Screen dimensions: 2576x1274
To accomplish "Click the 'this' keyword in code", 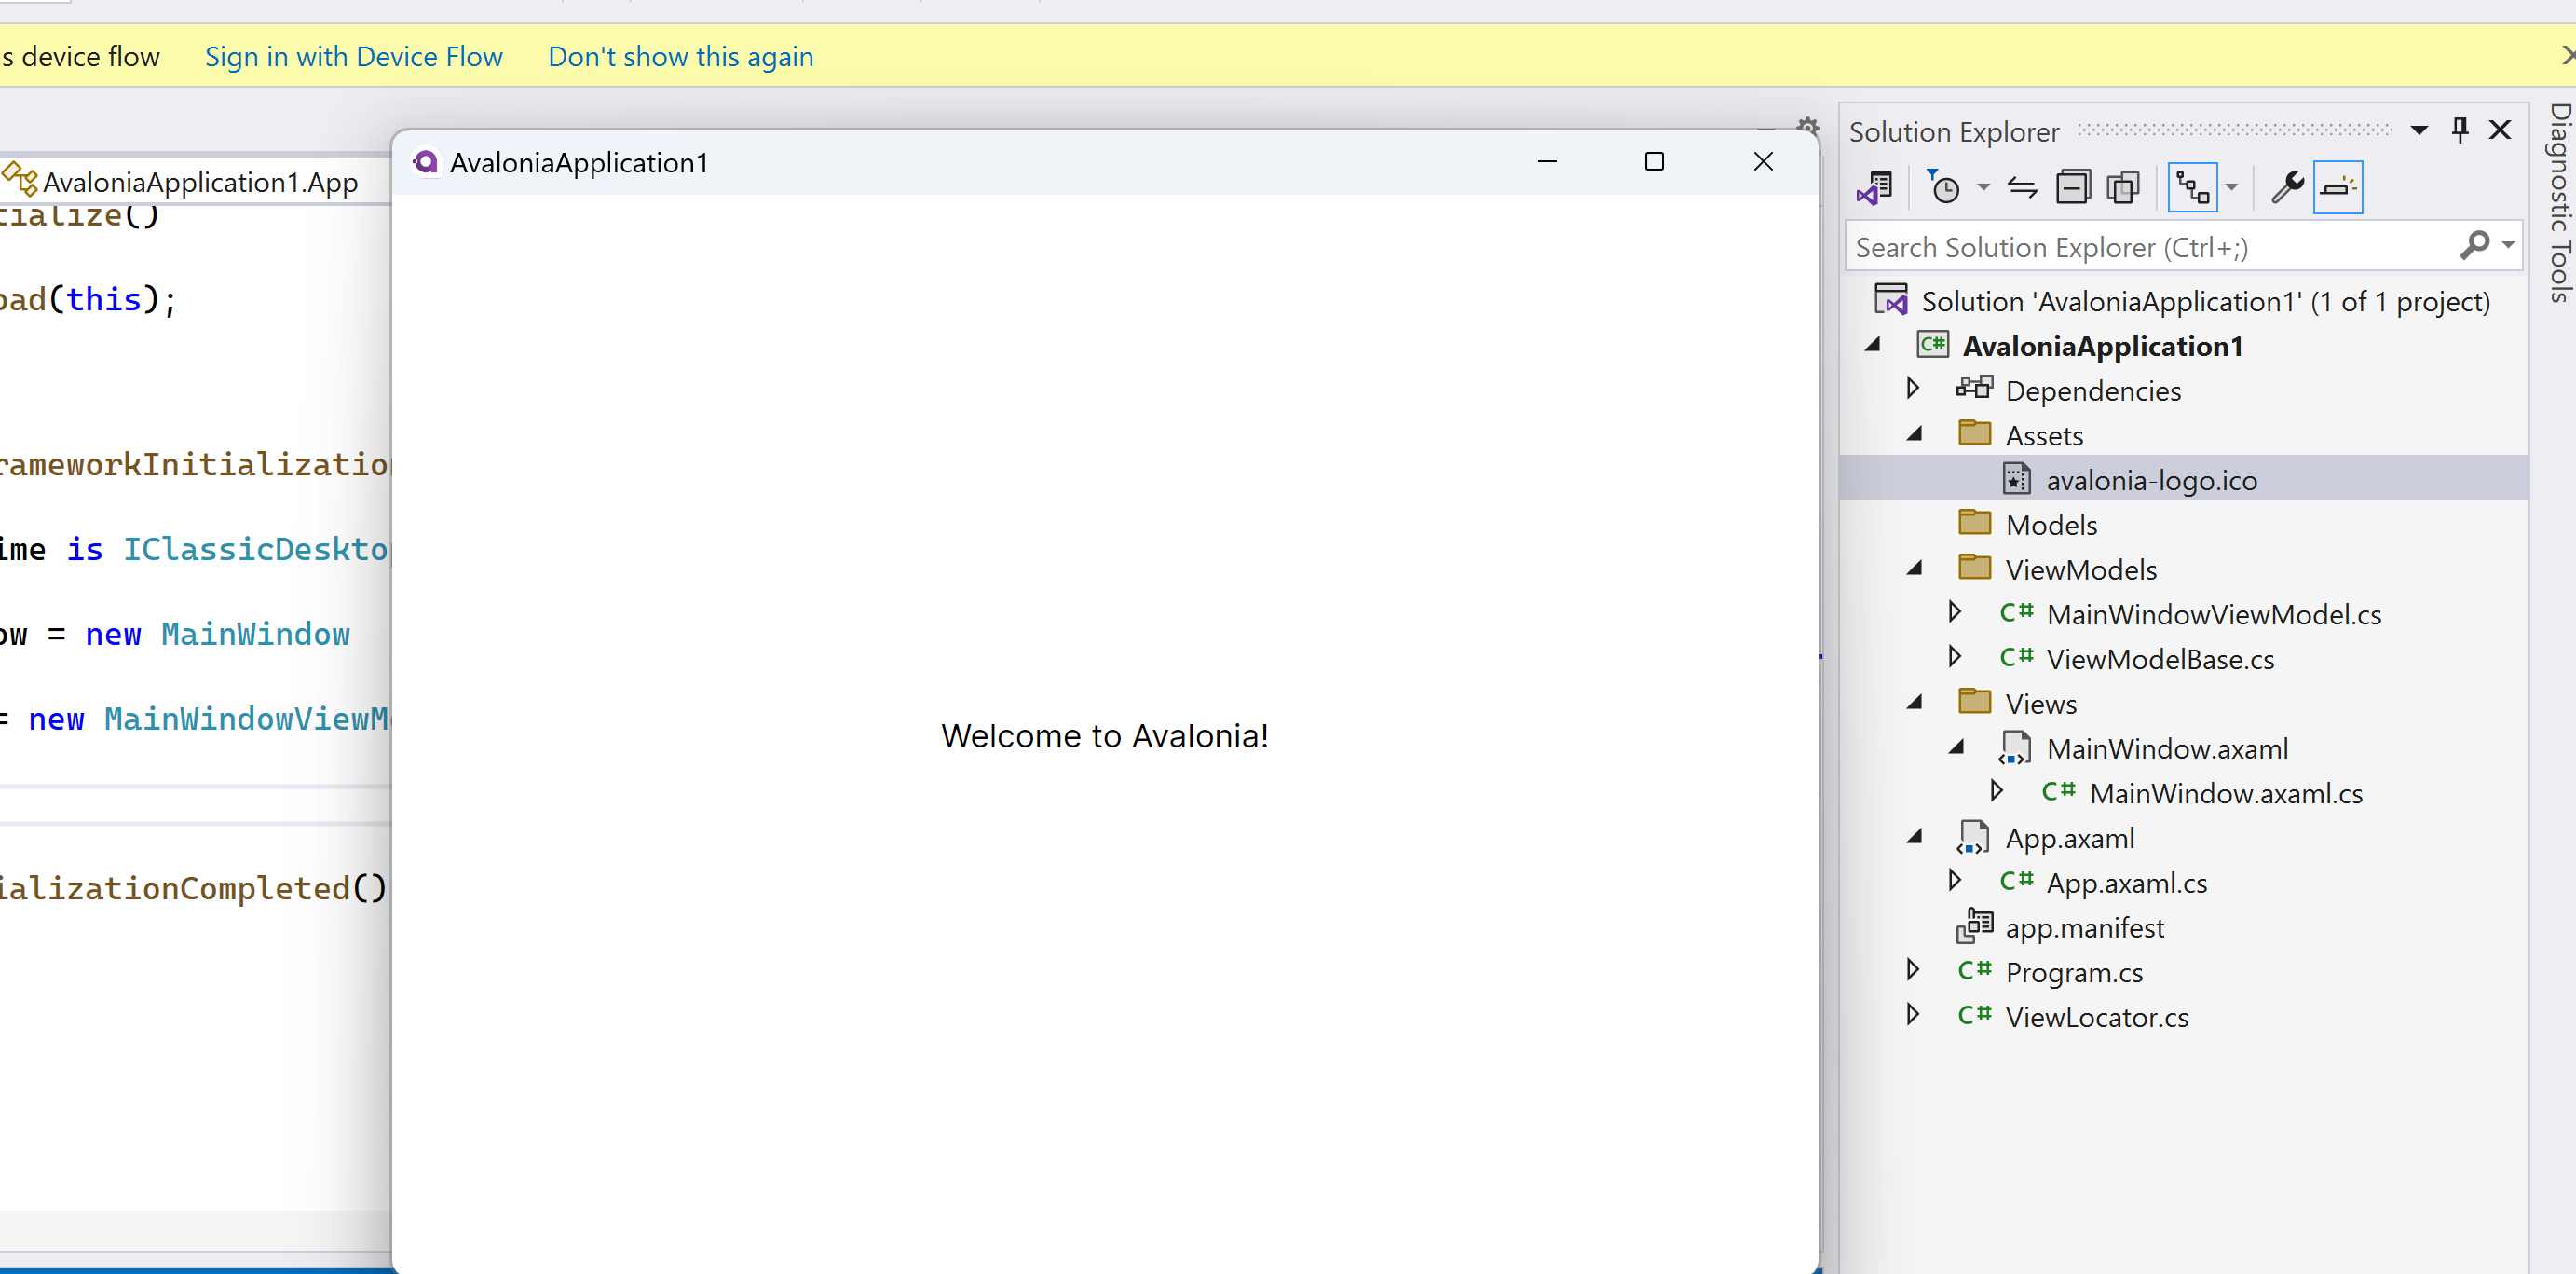I will 104,299.
